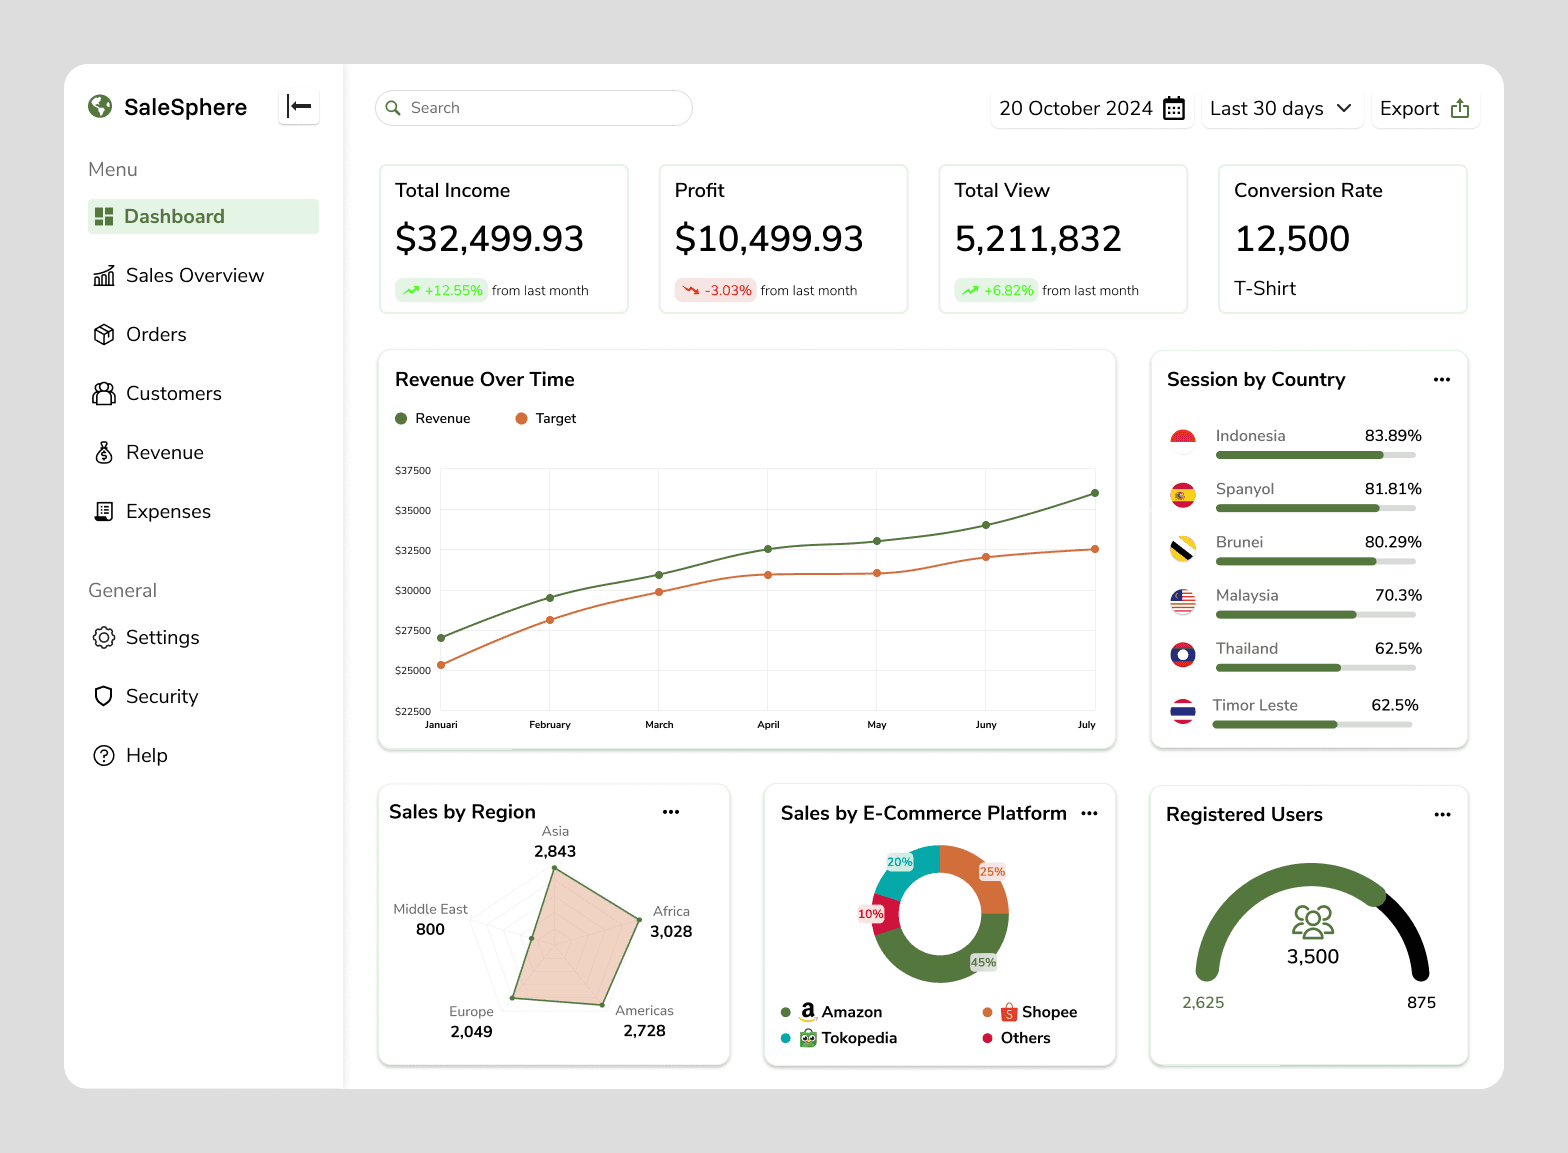
Task: Click the Shopee logo in the legend
Action: 1009,1012
